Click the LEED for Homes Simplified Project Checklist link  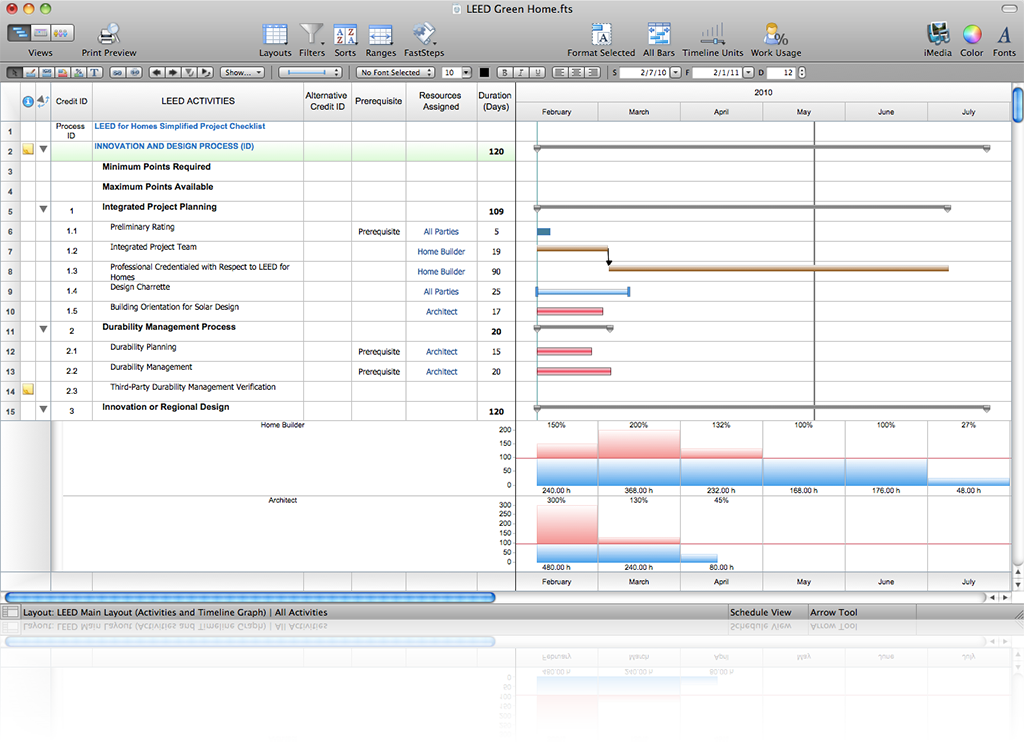coord(180,127)
